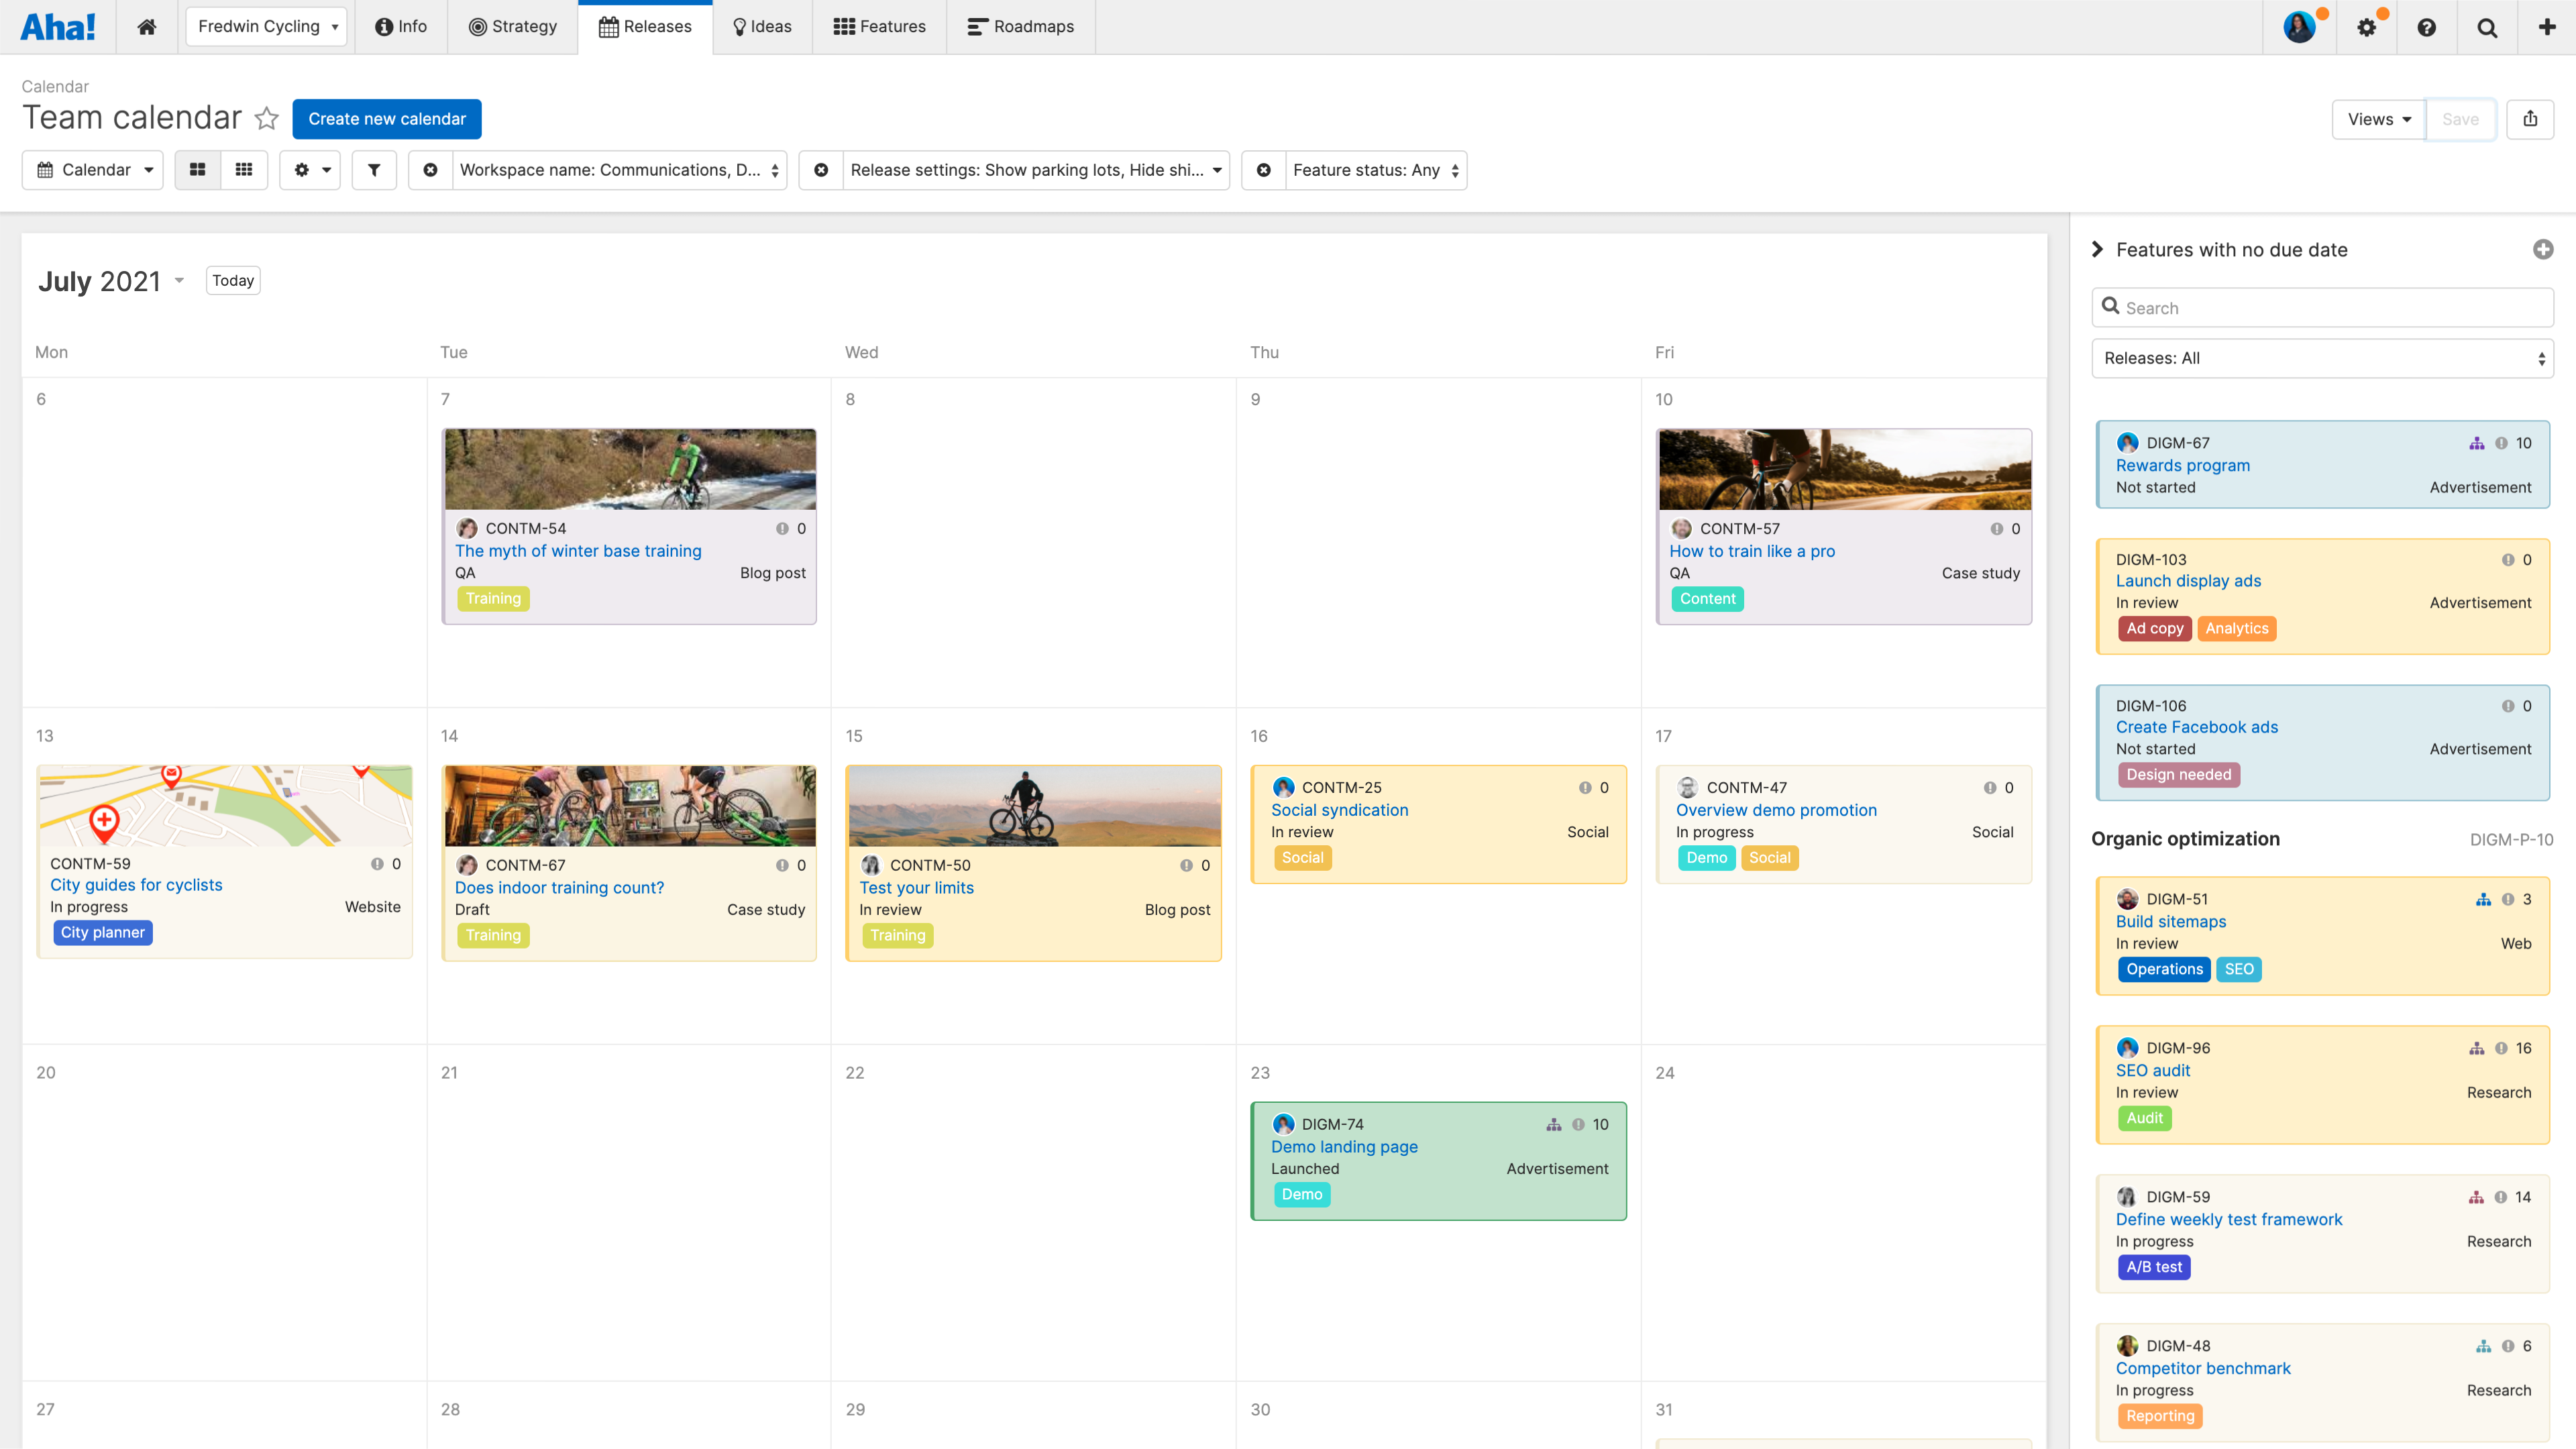
Task: Open account settings gear in the top right
Action: click(2367, 27)
